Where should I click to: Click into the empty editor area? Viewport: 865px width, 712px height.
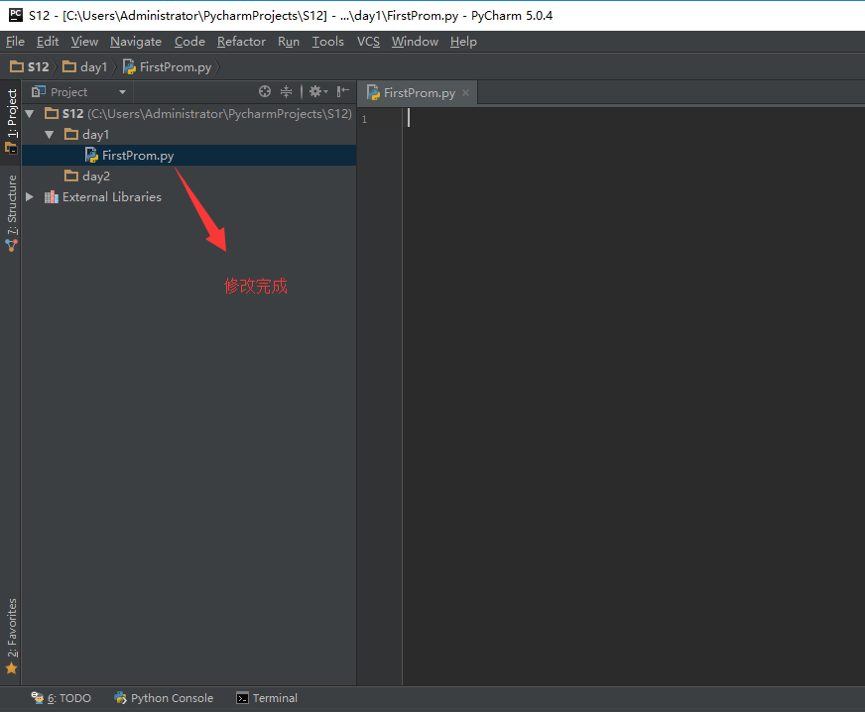tap(633, 396)
